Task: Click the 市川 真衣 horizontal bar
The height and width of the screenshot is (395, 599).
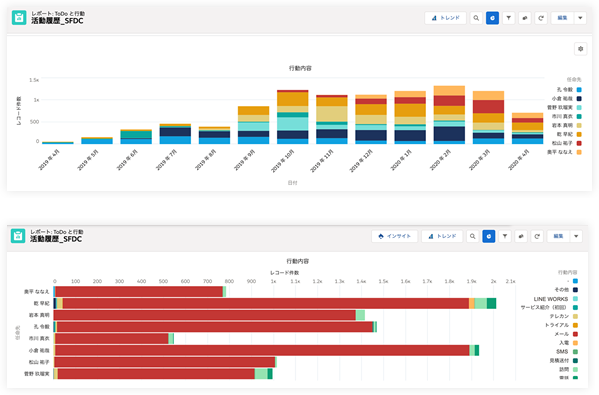Action: pyautogui.click(x=114, y=338)
